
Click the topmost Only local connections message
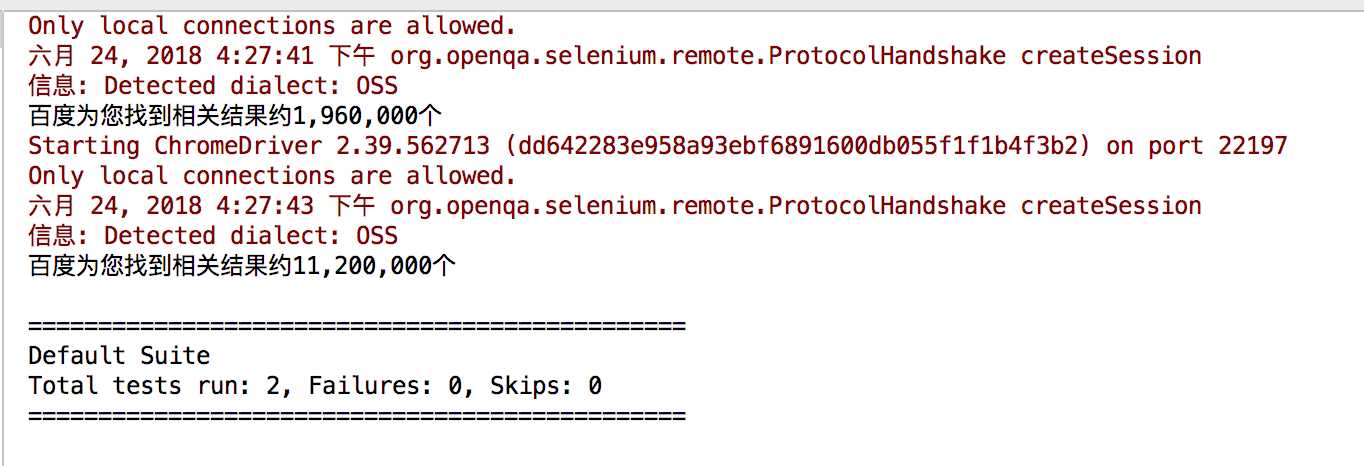(272, 26)
